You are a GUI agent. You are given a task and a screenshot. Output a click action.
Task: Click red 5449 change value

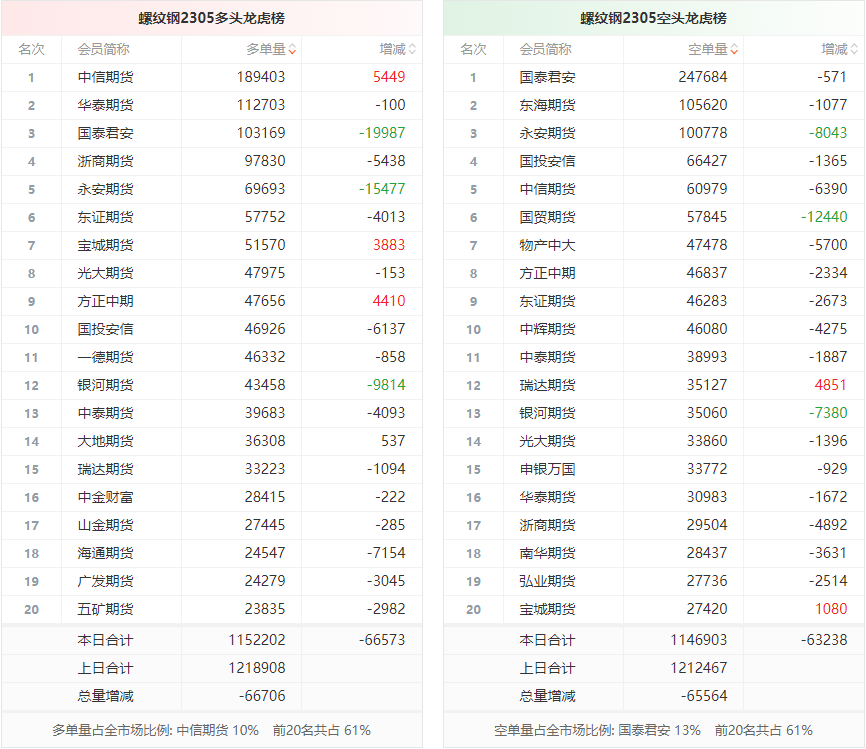click(388, 77)
